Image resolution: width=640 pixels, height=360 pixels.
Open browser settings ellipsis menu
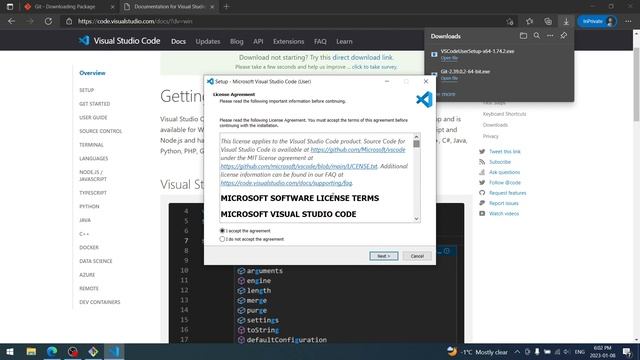pyautogui.click(x=628, y=21)
